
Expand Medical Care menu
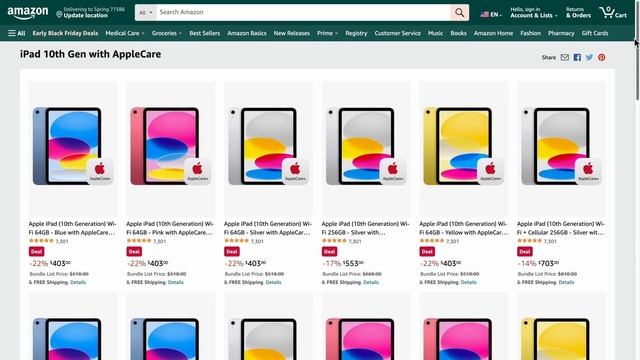tap(124, 33)
